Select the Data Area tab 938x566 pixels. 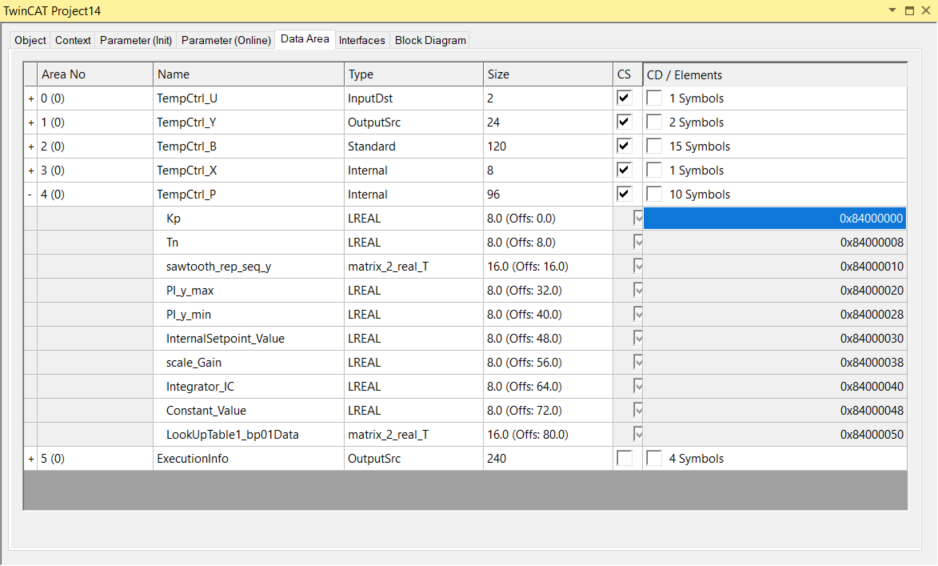coord(304,39)
